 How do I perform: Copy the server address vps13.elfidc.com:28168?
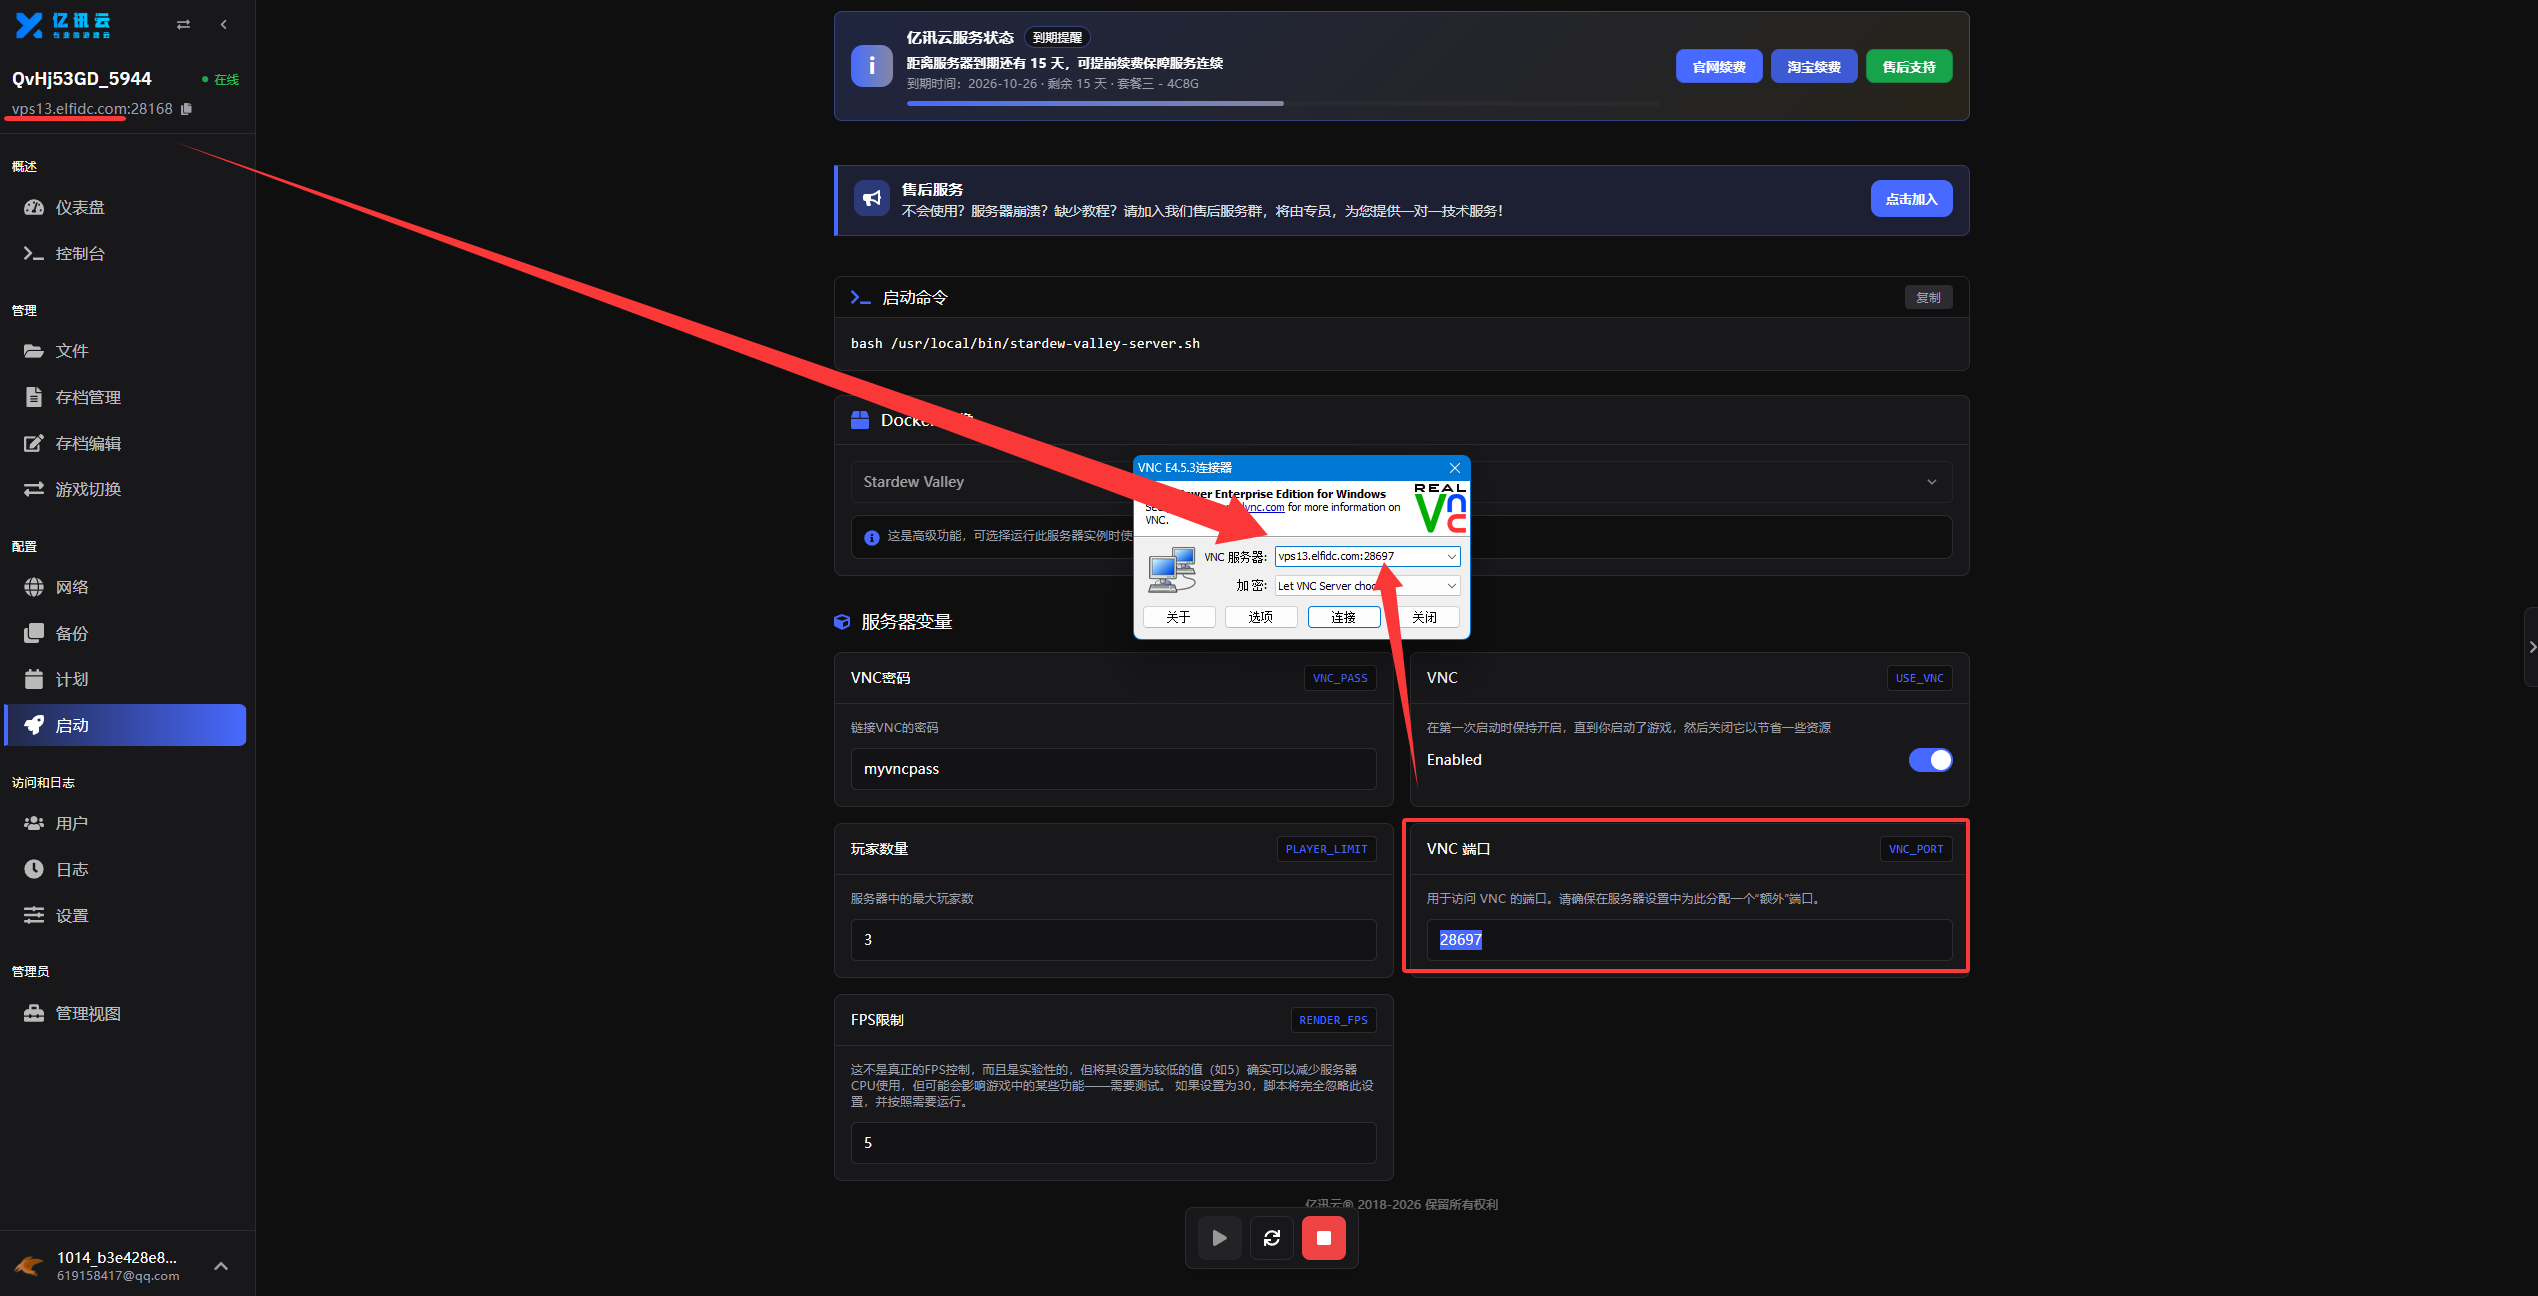coord(186,109)
